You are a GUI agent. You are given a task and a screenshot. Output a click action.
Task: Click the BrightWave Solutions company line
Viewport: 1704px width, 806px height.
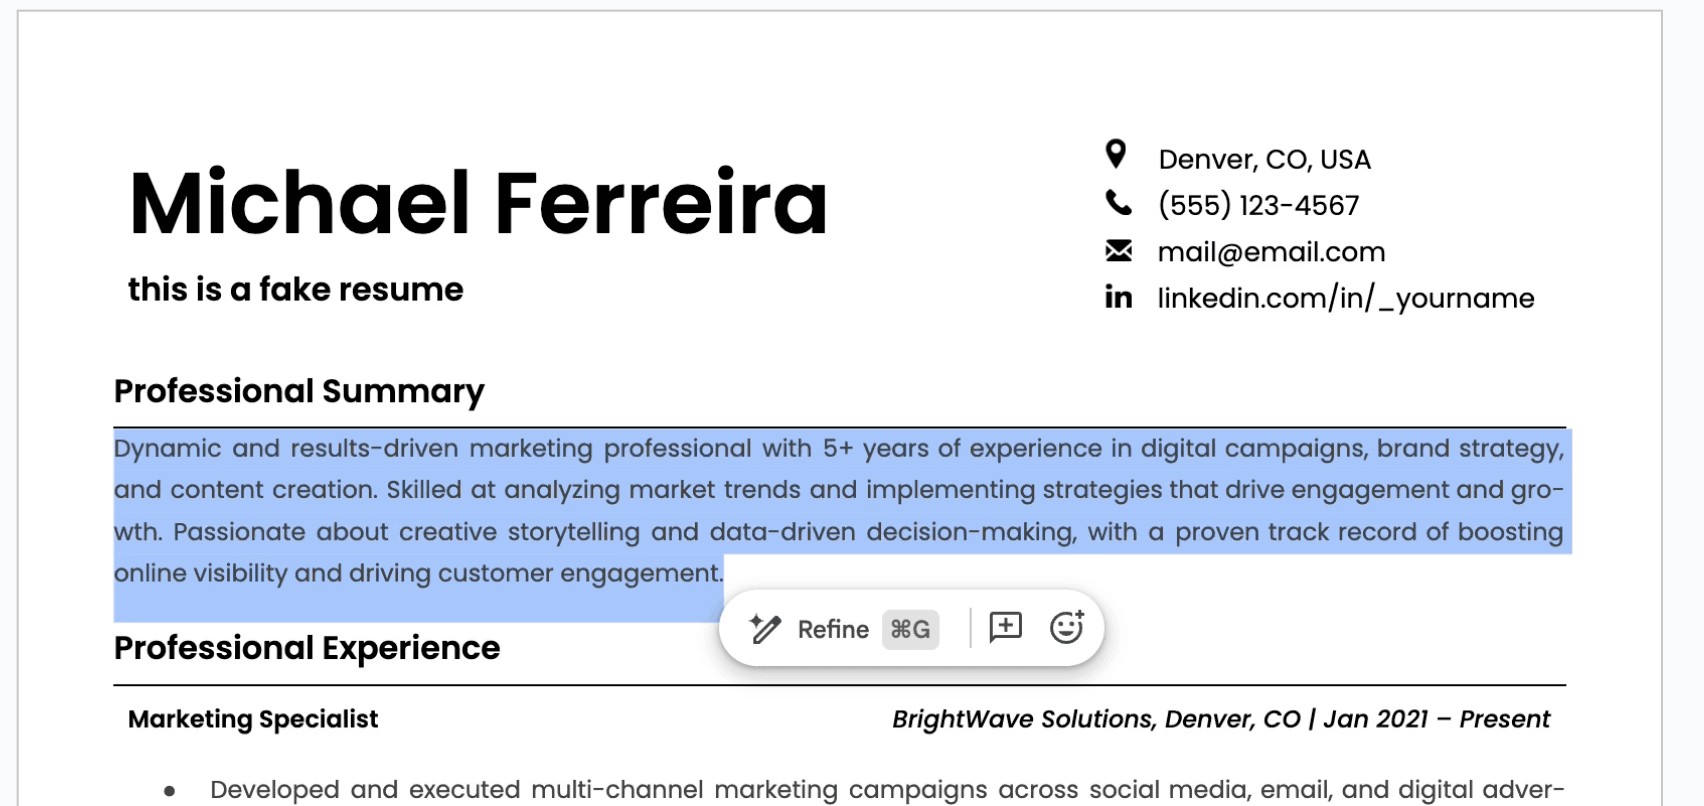click(x=1221, y=719)
